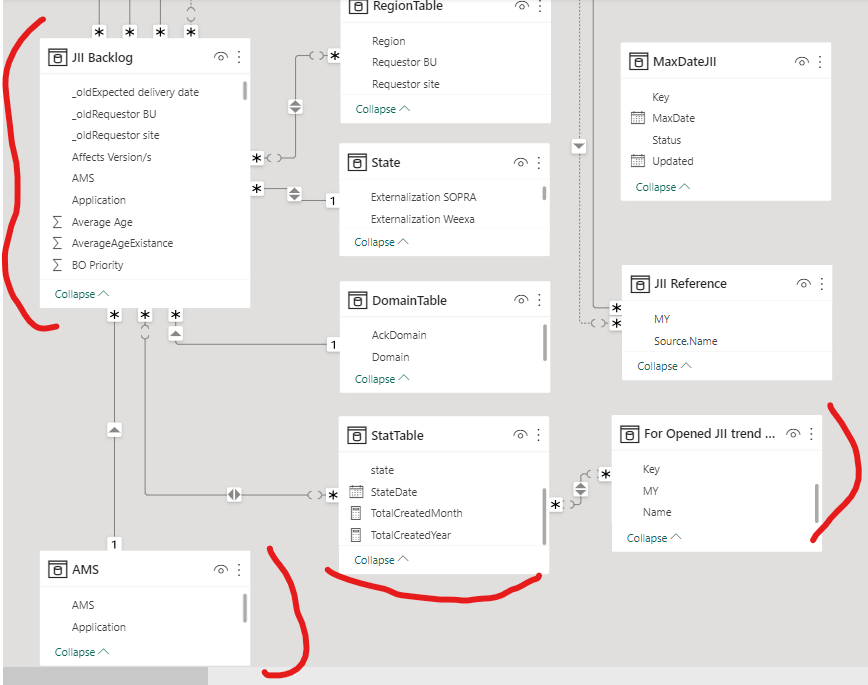868x685 pixels.
Task: Click the MaxDateJII table icon
Action: pos(638,61)
